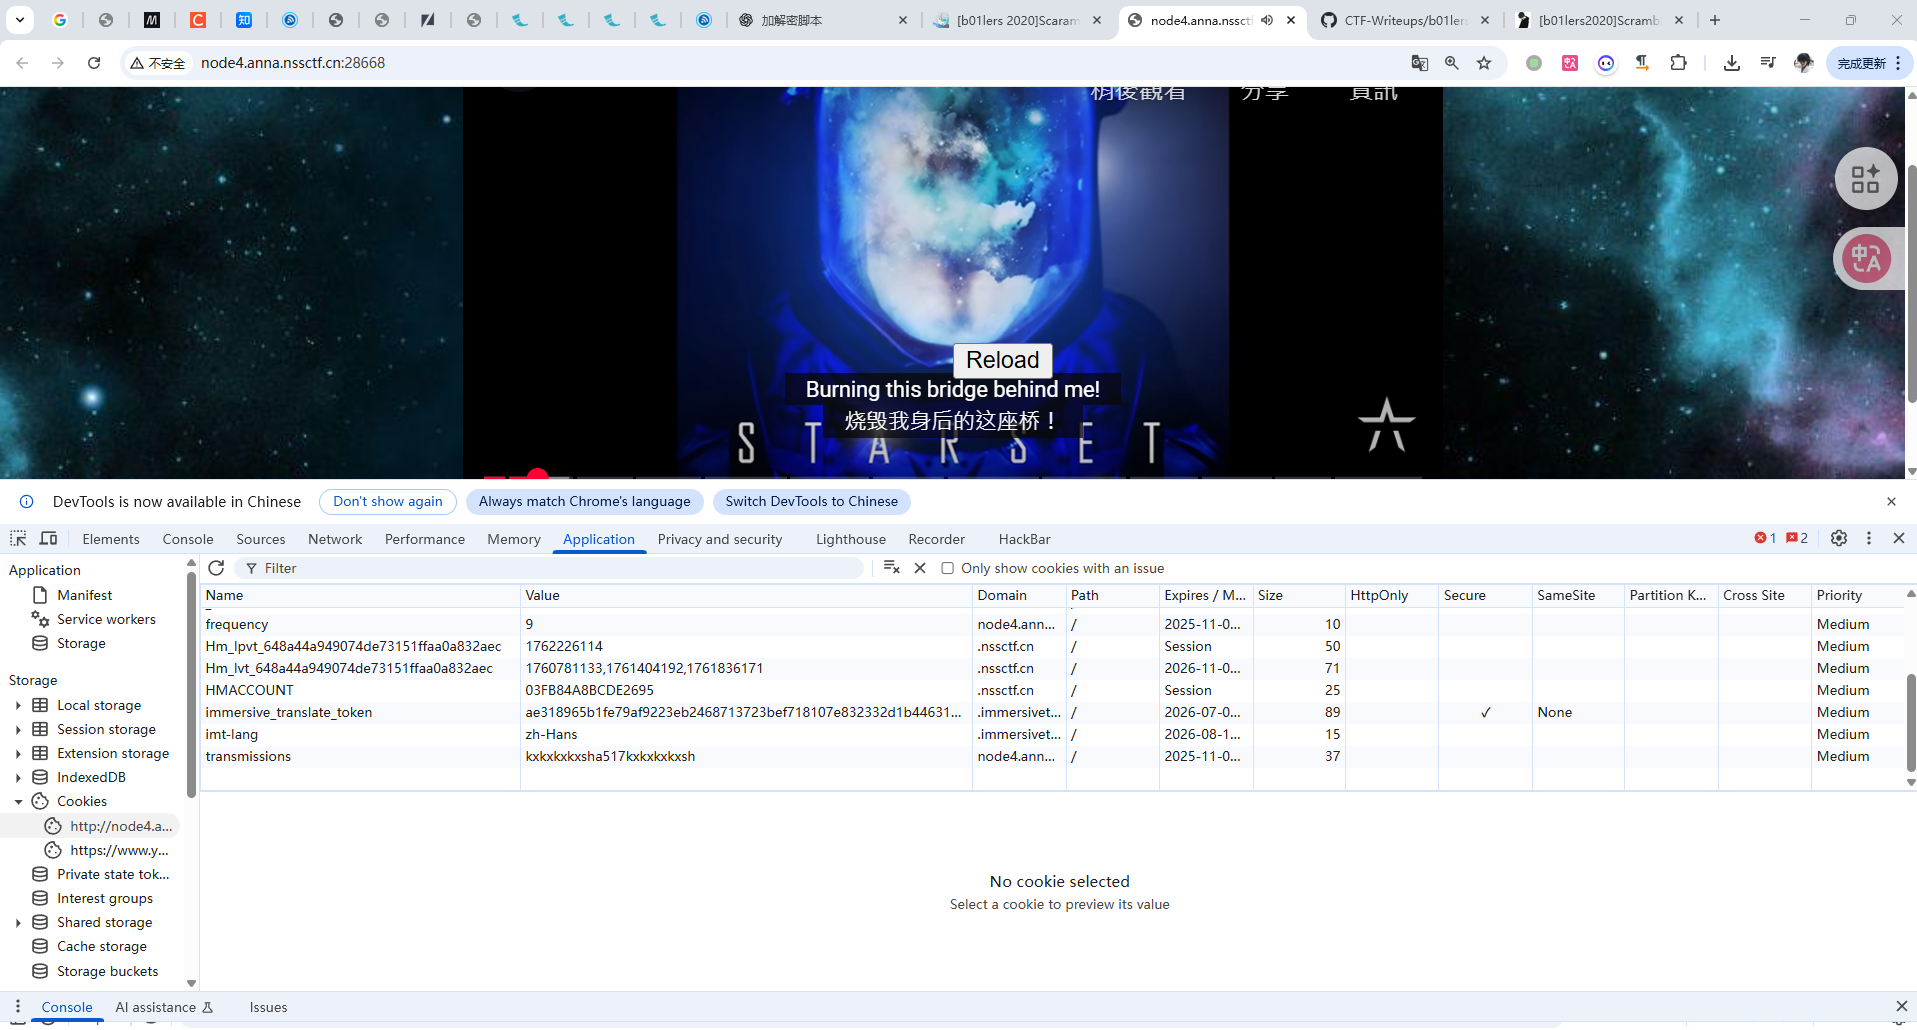Activate the inspect element picker icon
This screenshot has width=1917, height=1030.
point(18,538)
